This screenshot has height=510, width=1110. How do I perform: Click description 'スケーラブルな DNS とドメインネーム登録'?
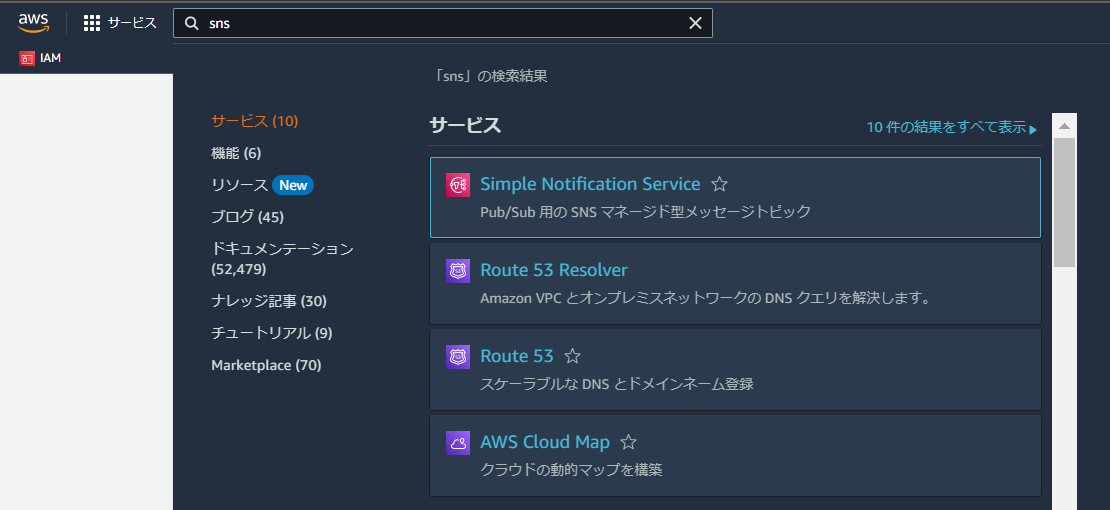pos(617,385)
